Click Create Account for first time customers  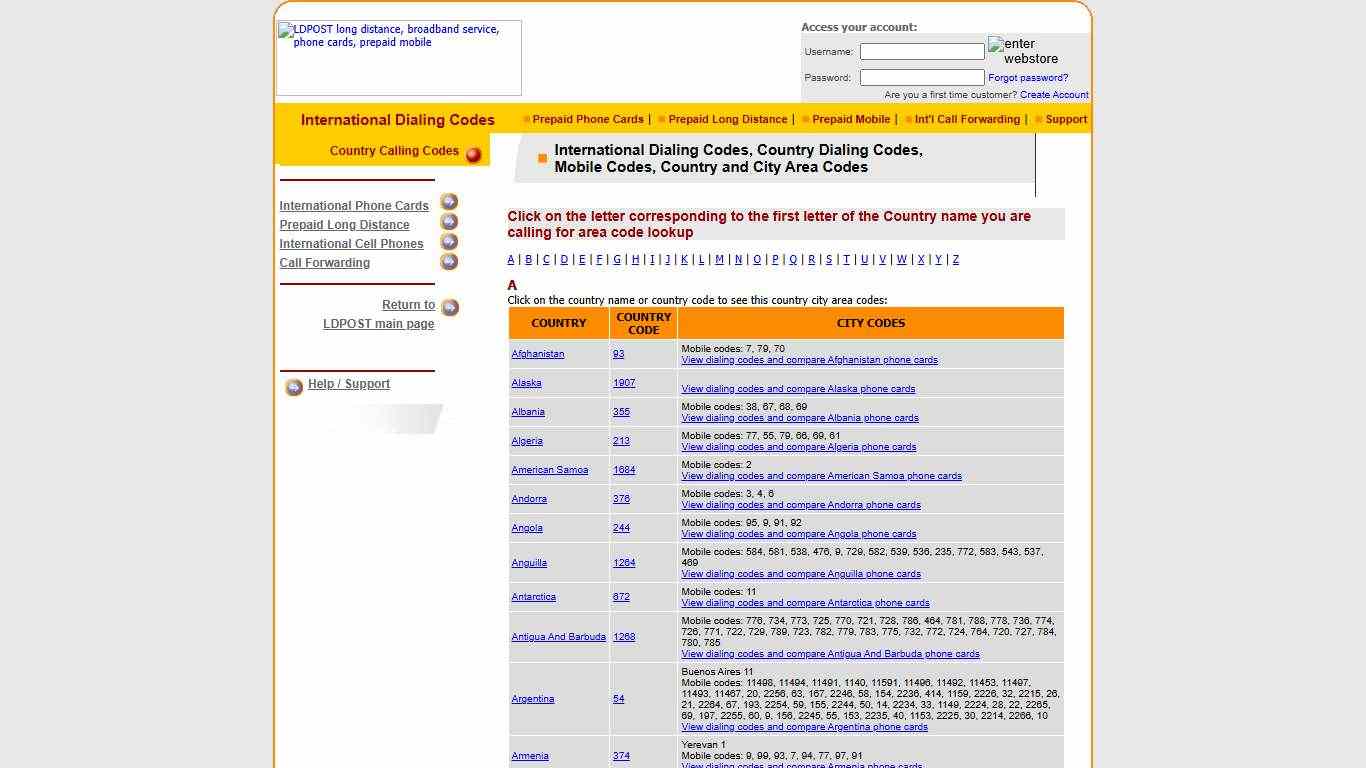point(1054,94)
